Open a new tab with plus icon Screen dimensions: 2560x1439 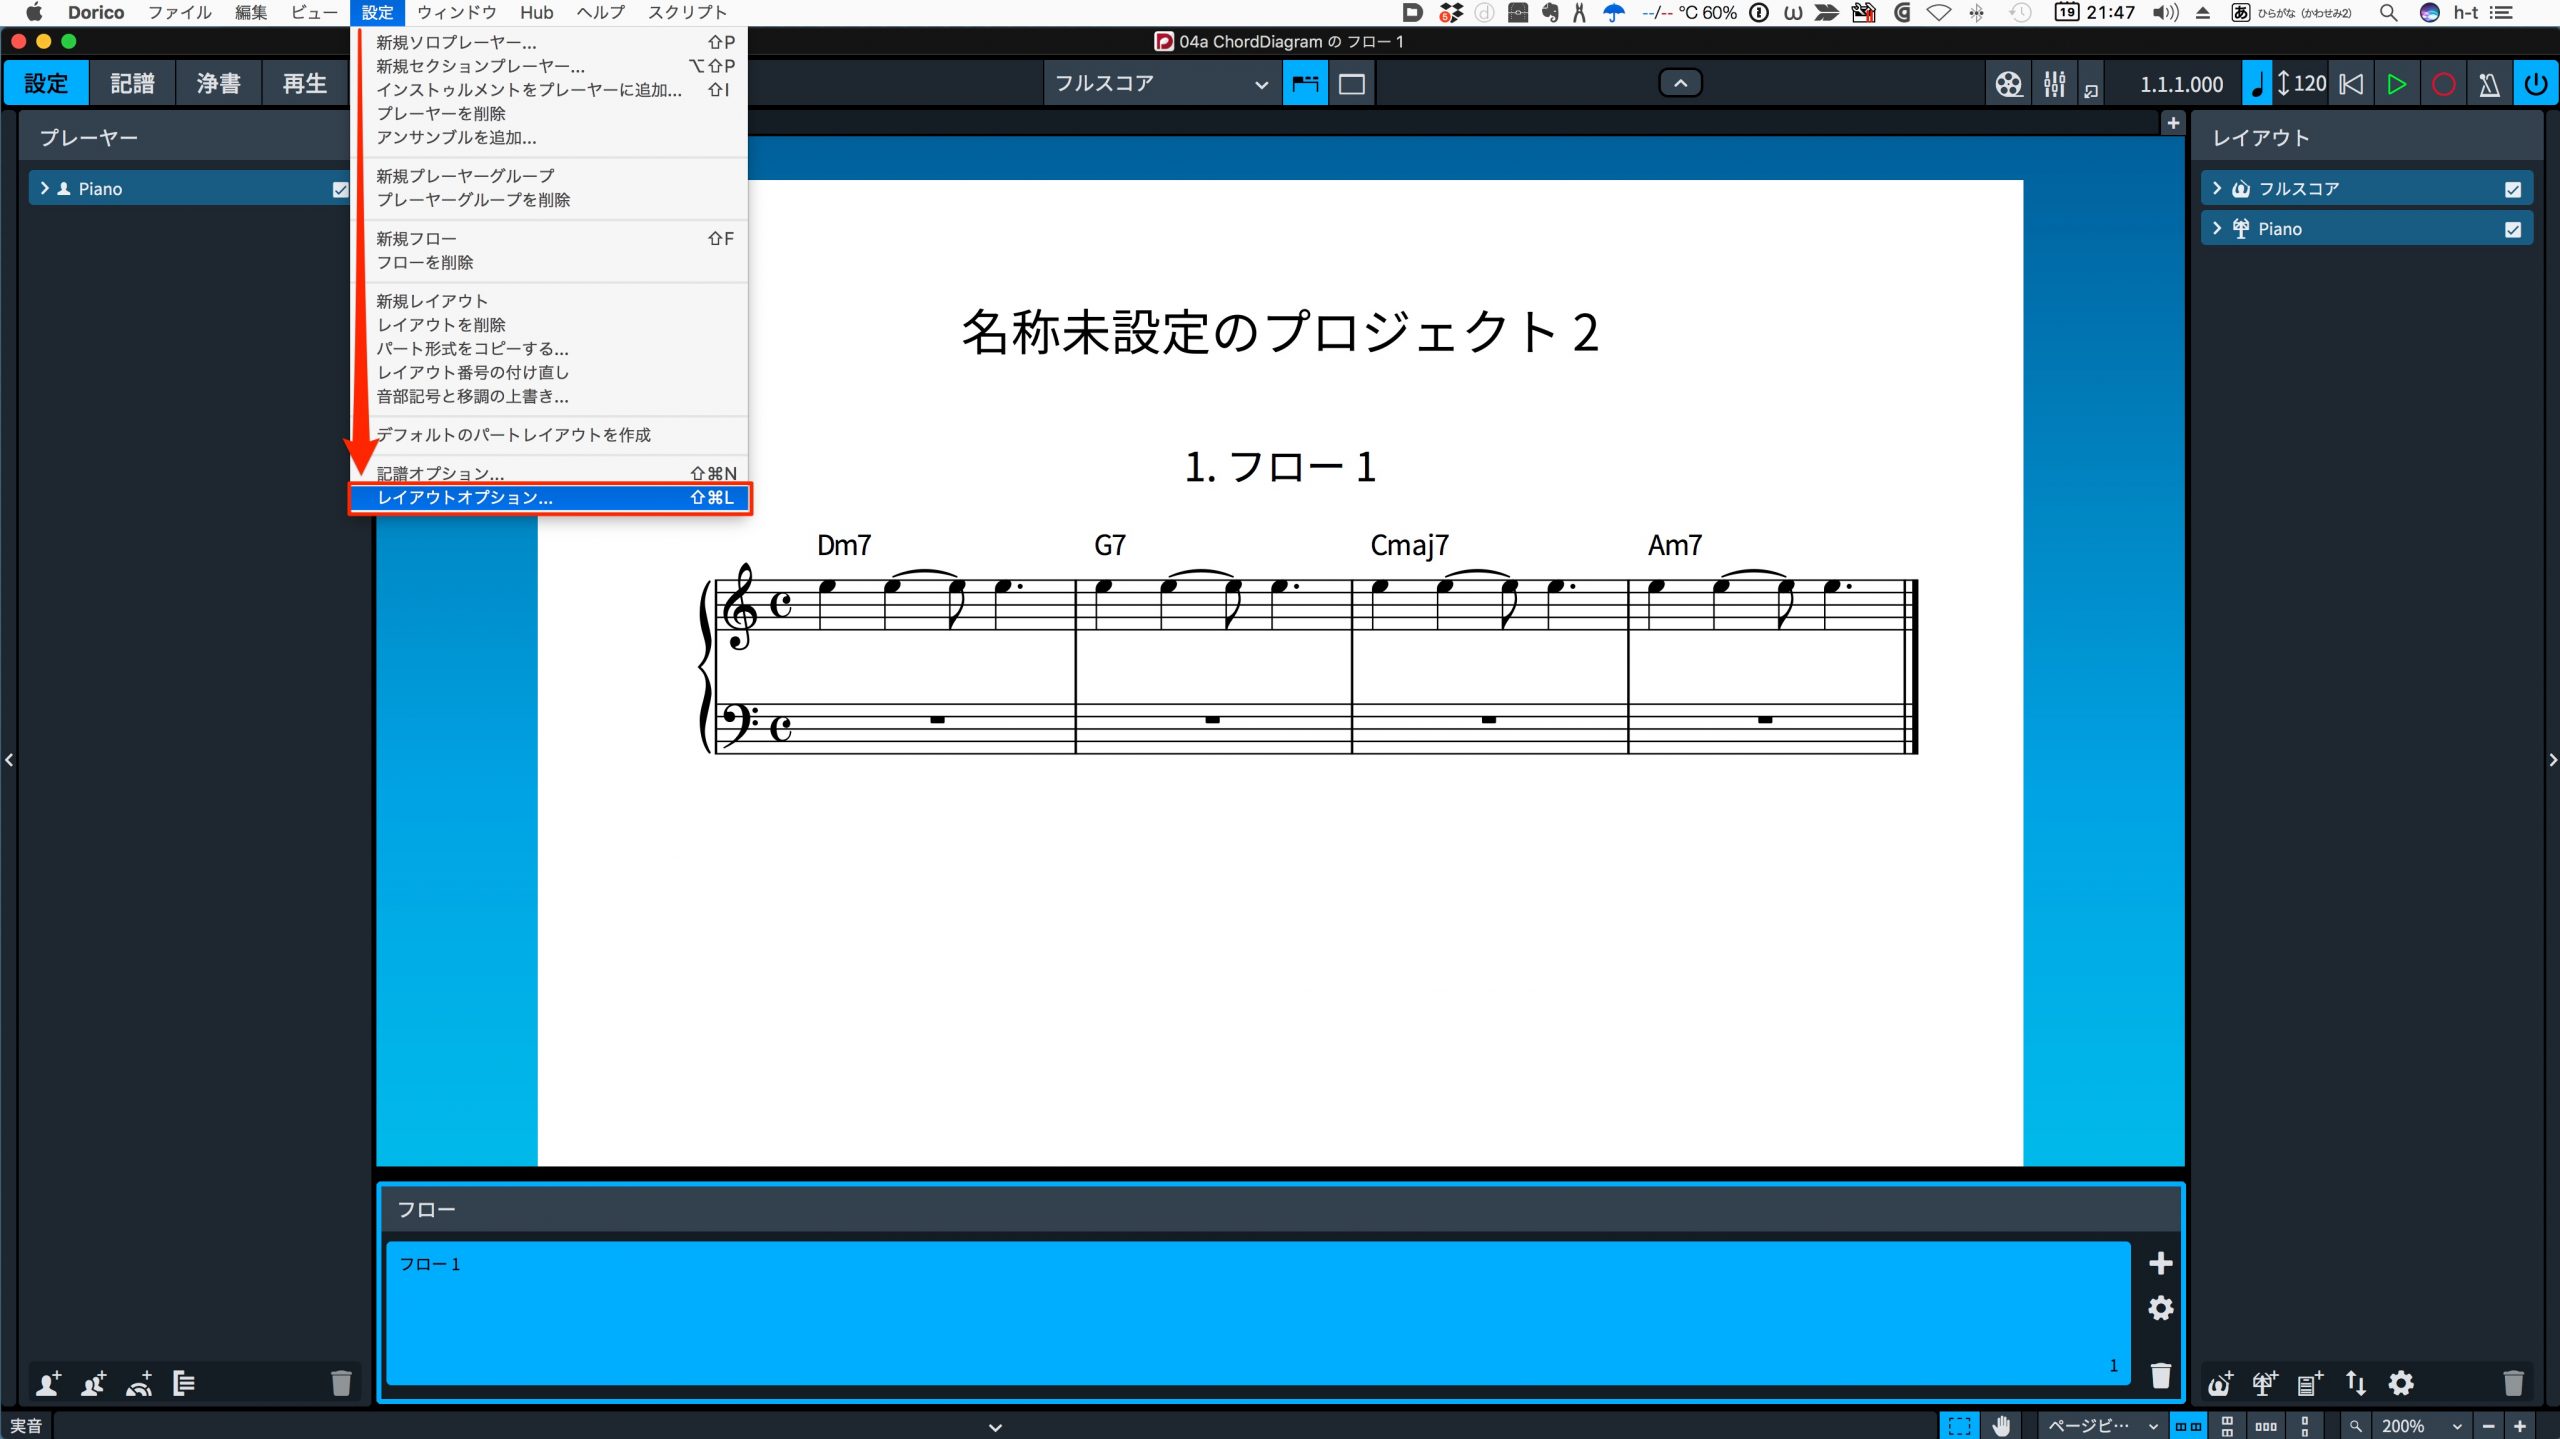[2172, 123]
